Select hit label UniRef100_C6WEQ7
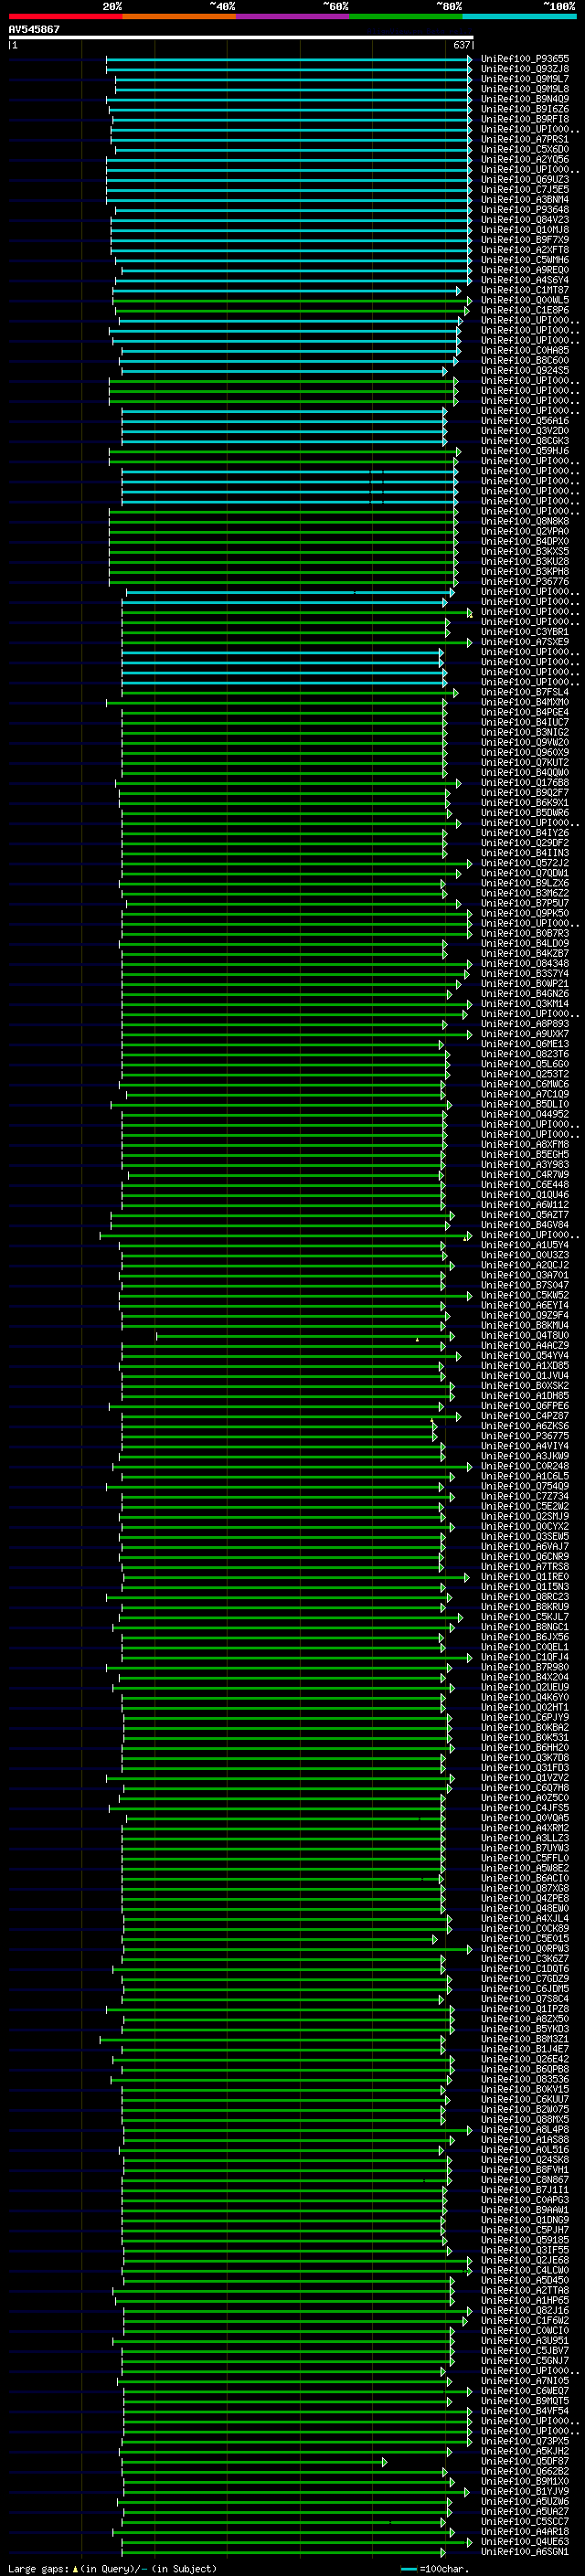585x2576 pixels. coord(525,2391)
